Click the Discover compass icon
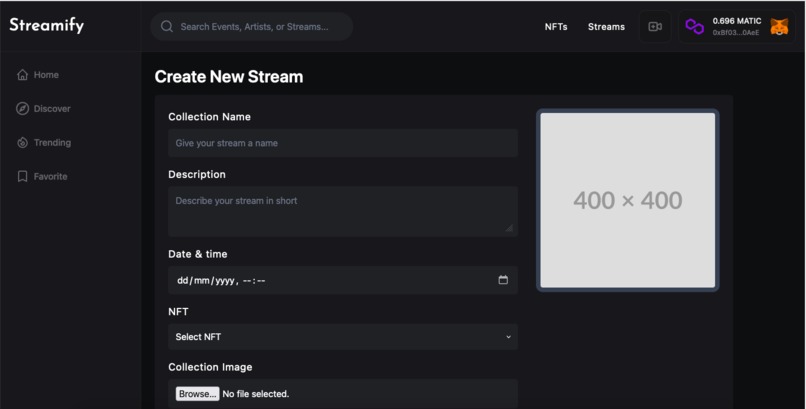The image size is (806, 409). click(23, 109)
